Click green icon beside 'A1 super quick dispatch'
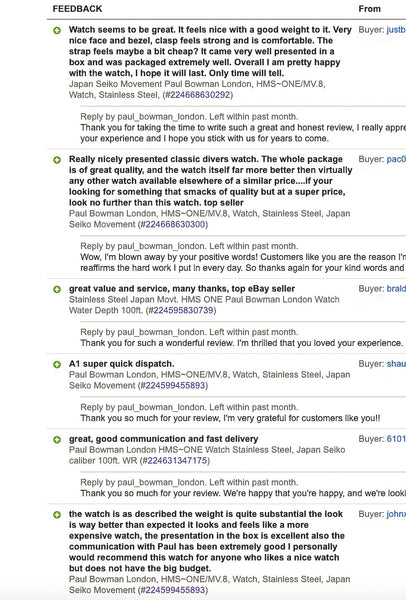This screenshot has height=600, width=406. [57, 364]
